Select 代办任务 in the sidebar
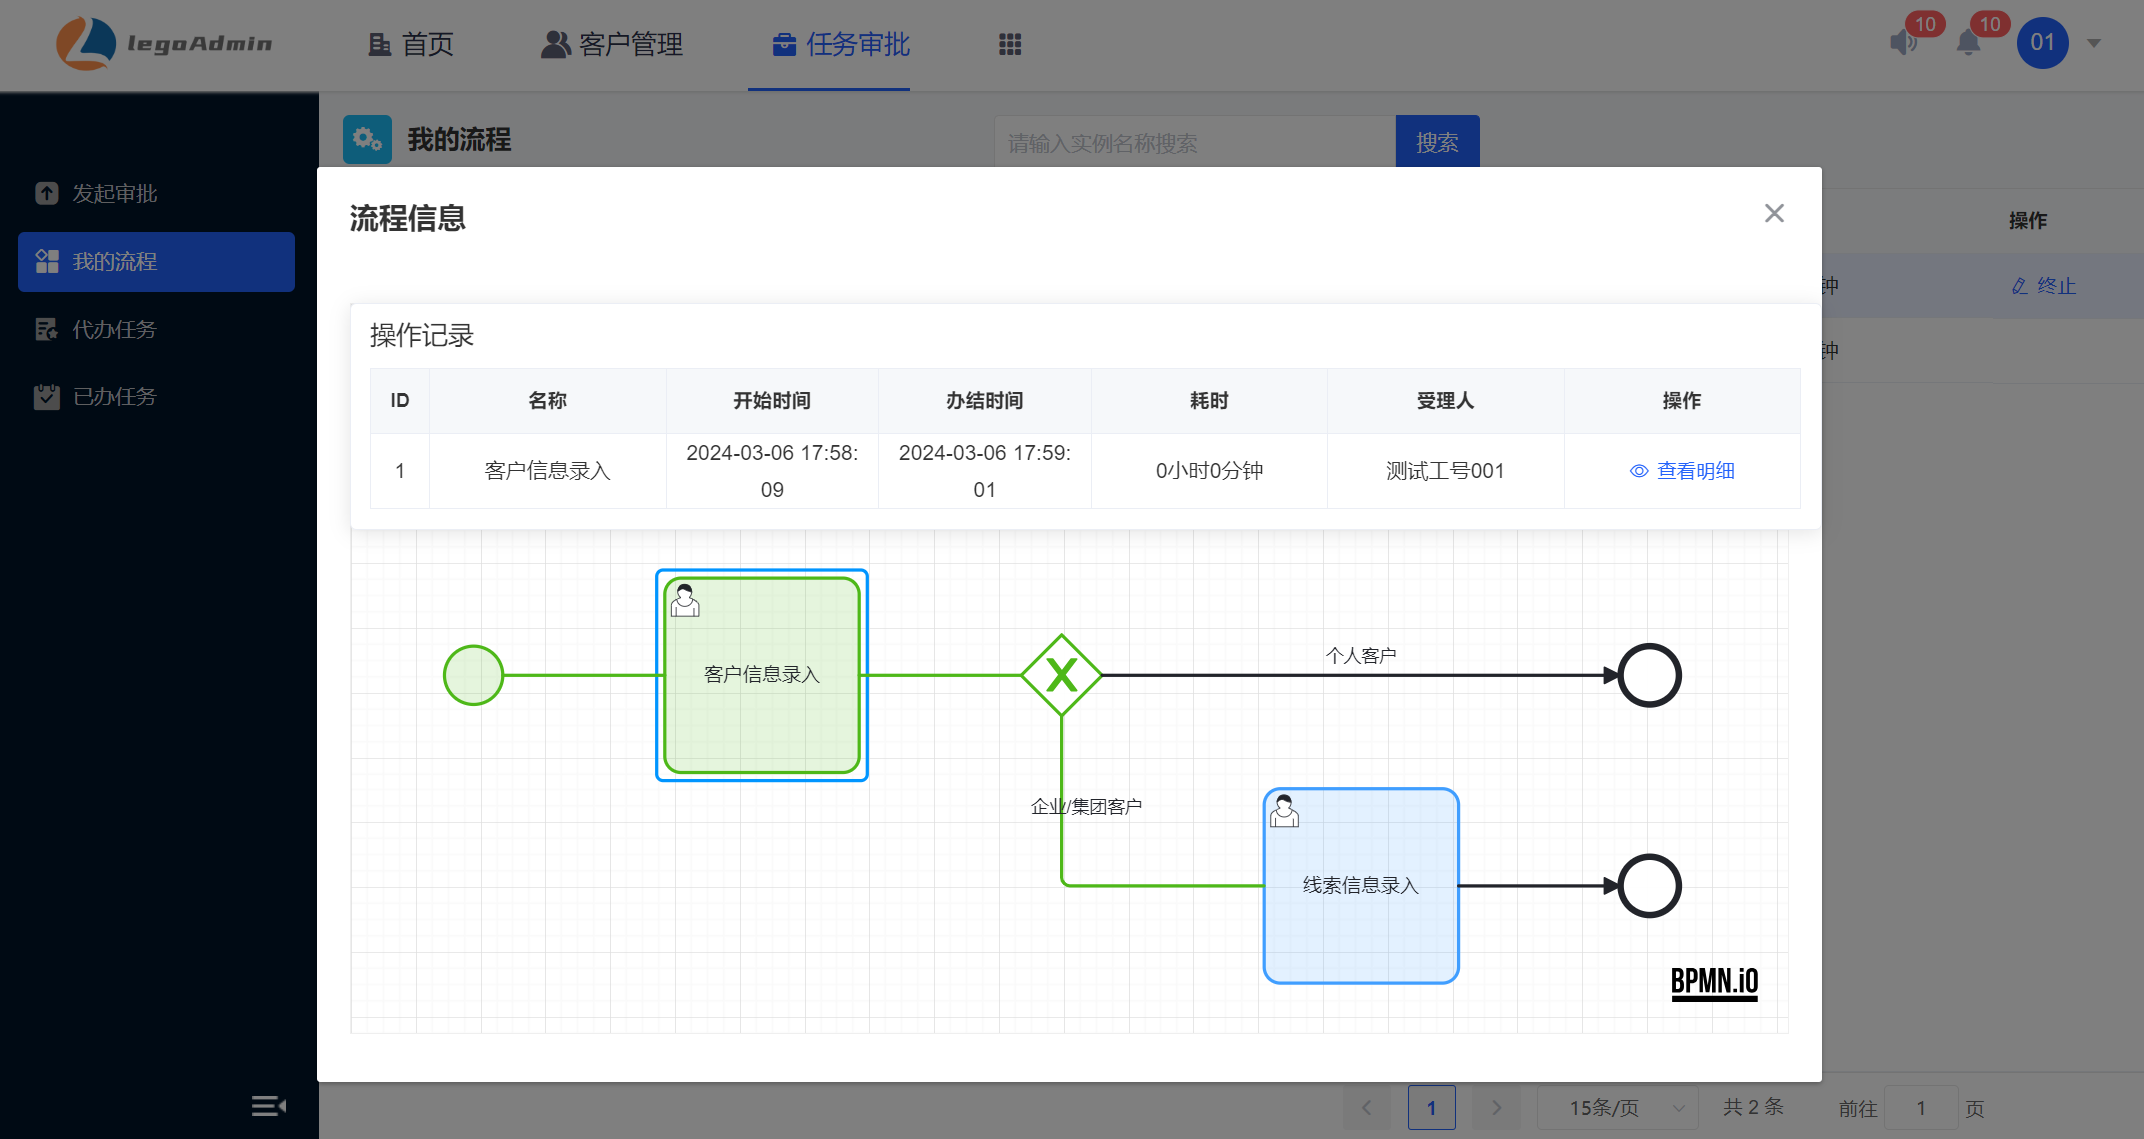 coord(114,329)
